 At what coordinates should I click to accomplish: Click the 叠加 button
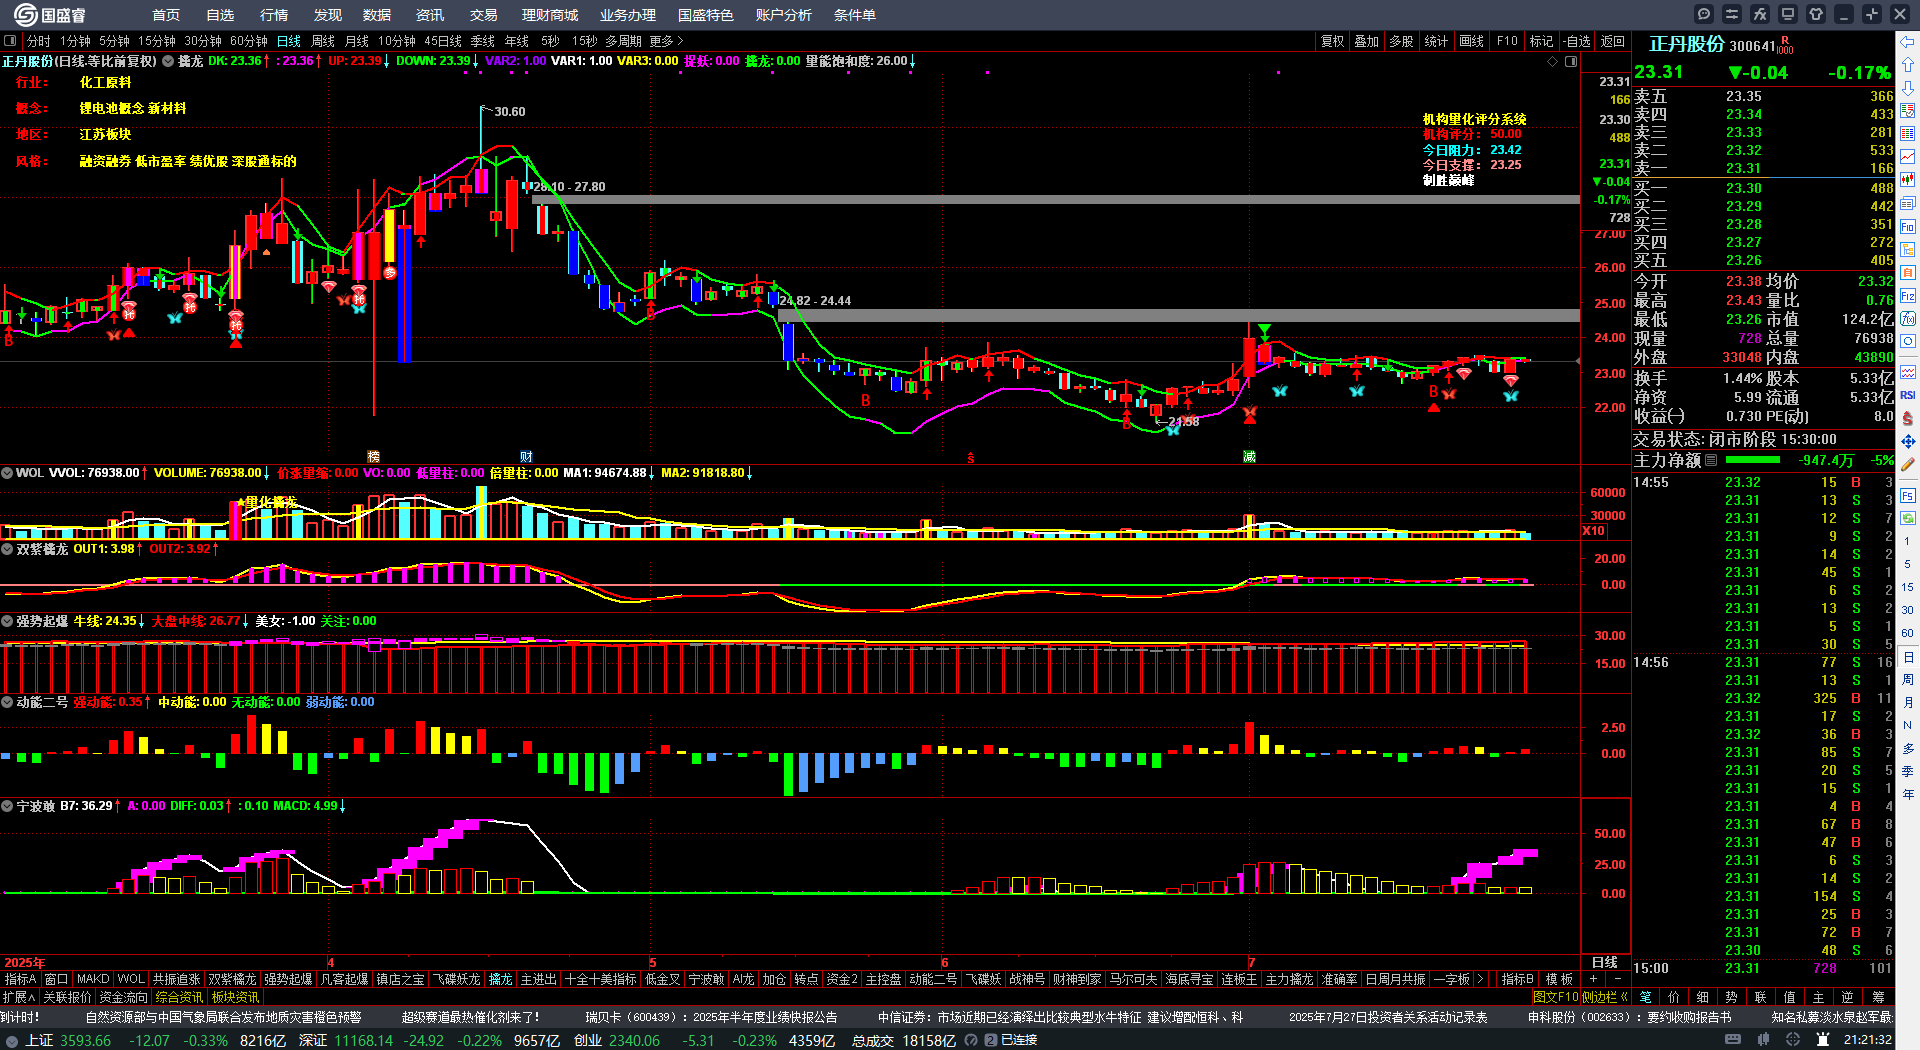point(1367,41)
